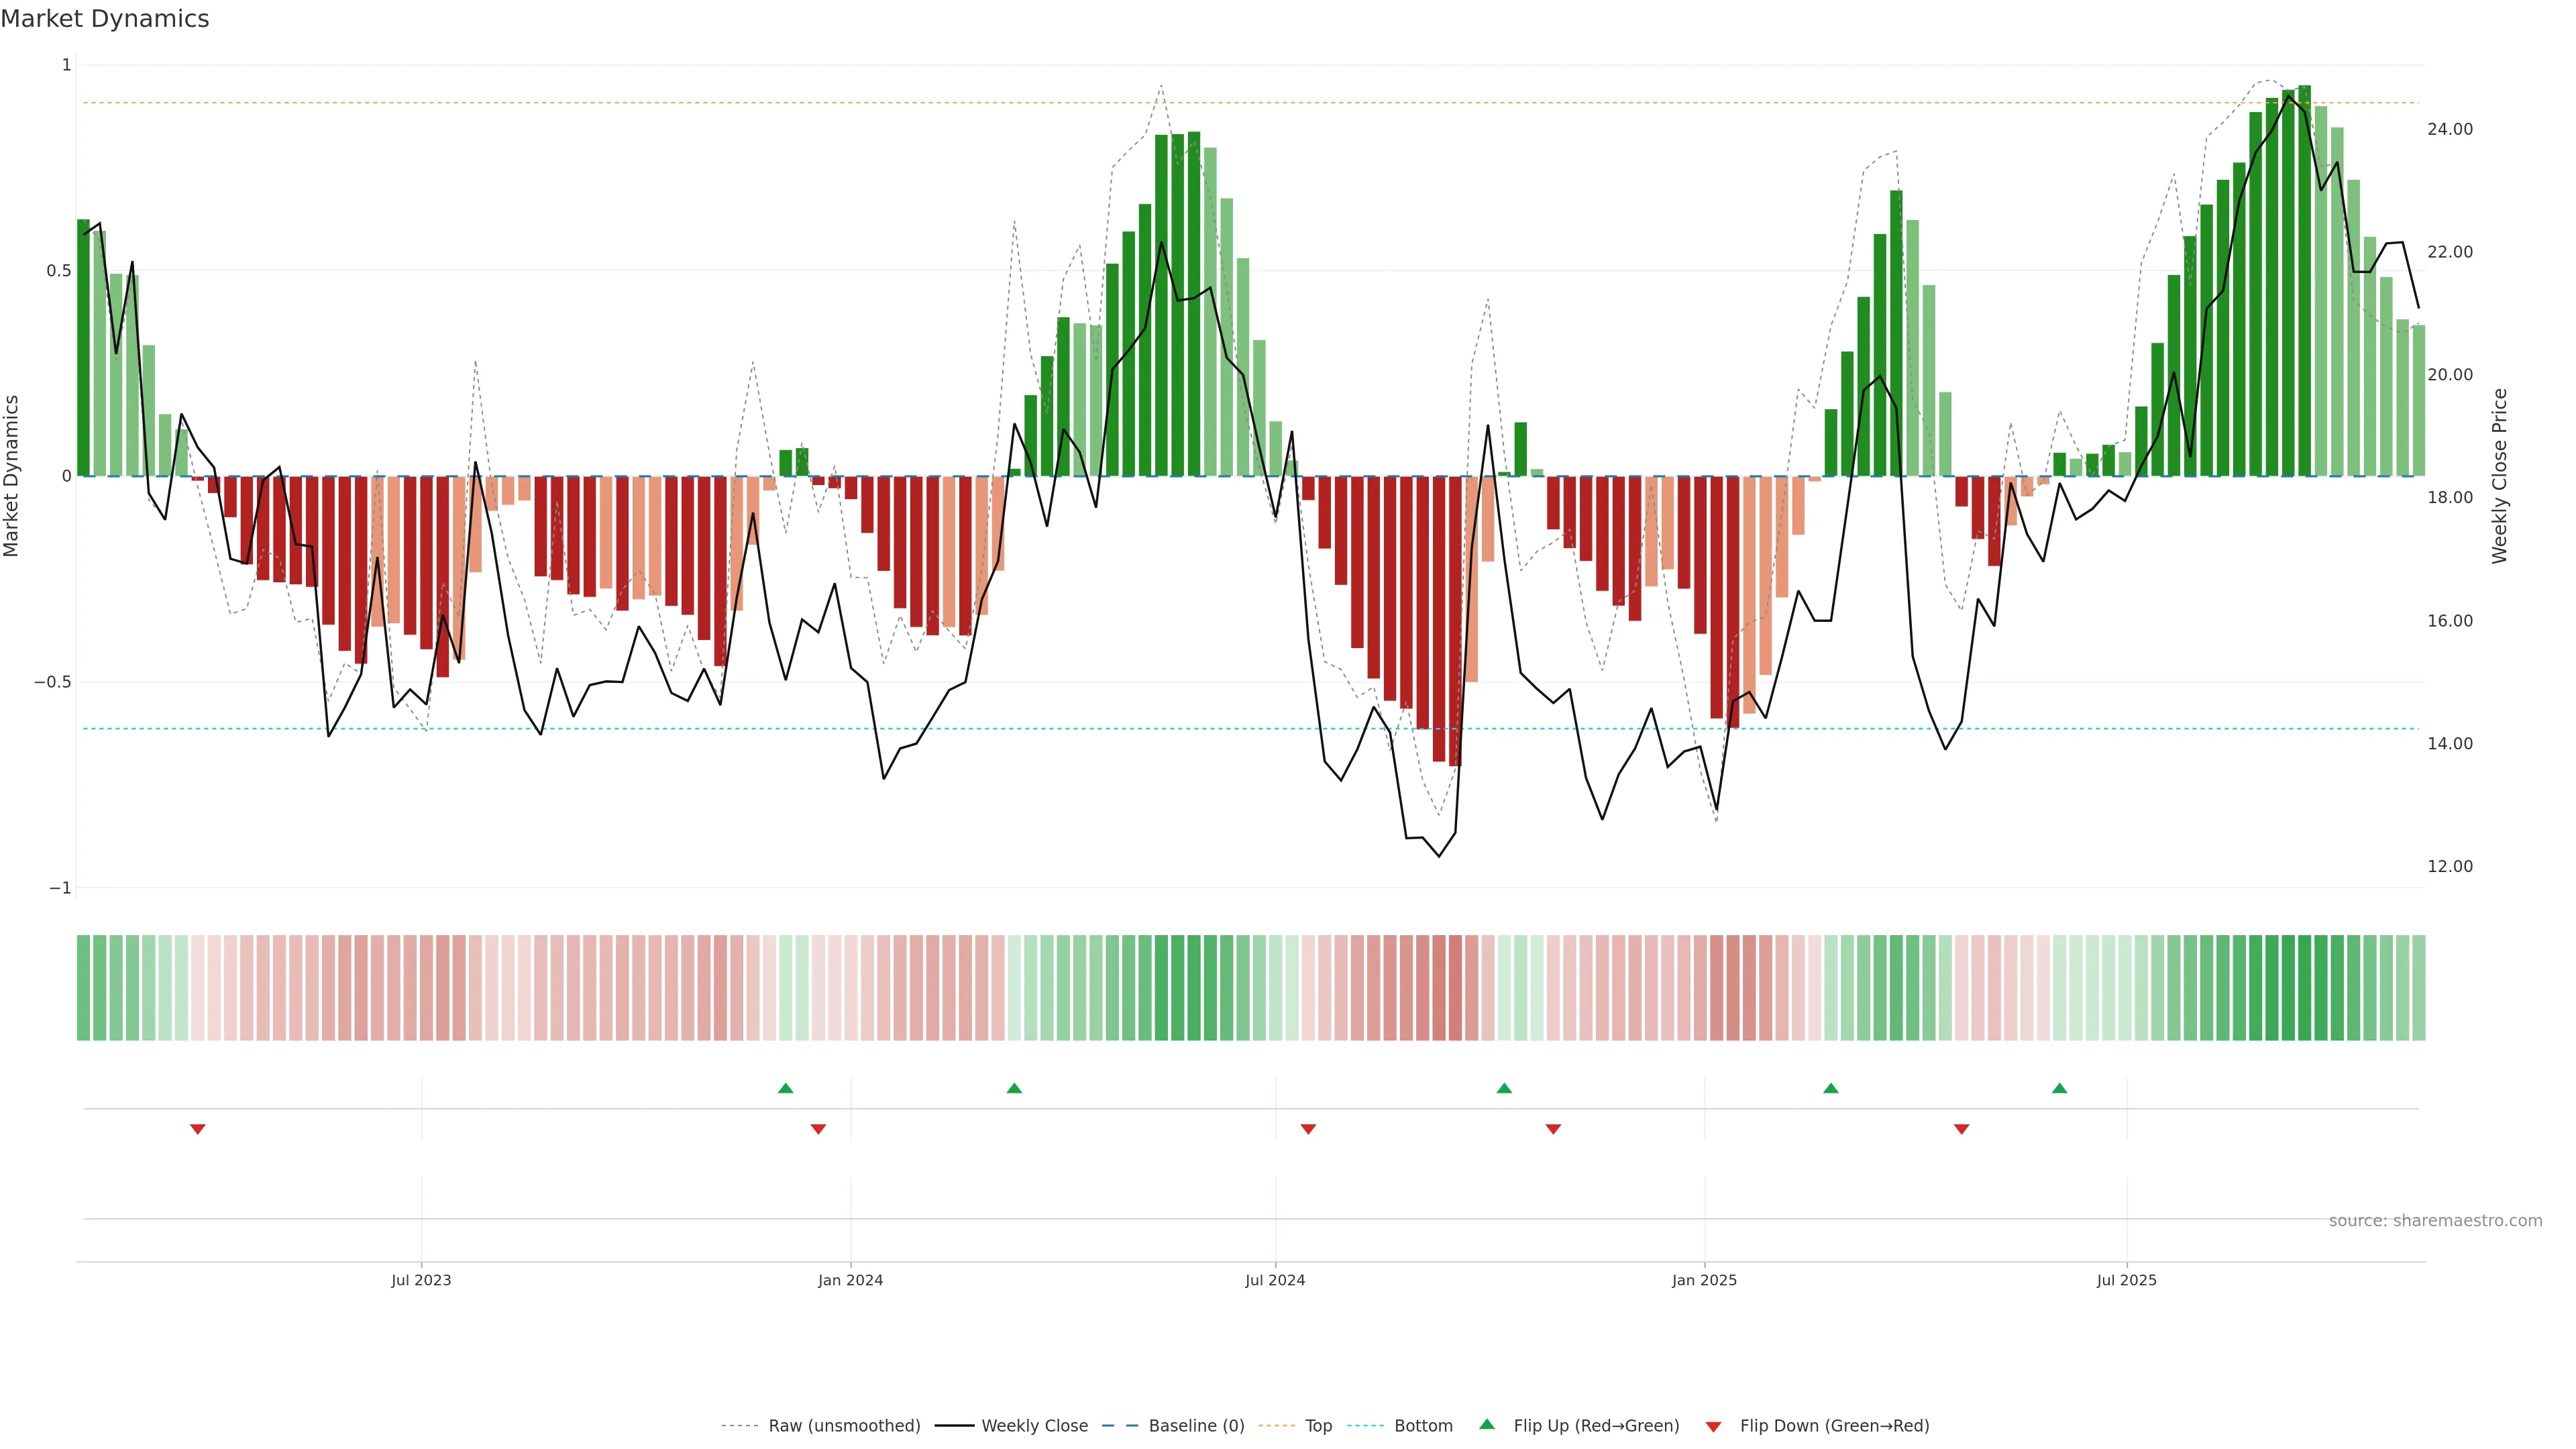Image resolution: width=2576 pixels, height=1449 pixels.
Task: Toggle the Weekly Close legend entry
Action: (x=1034, y=1426)
